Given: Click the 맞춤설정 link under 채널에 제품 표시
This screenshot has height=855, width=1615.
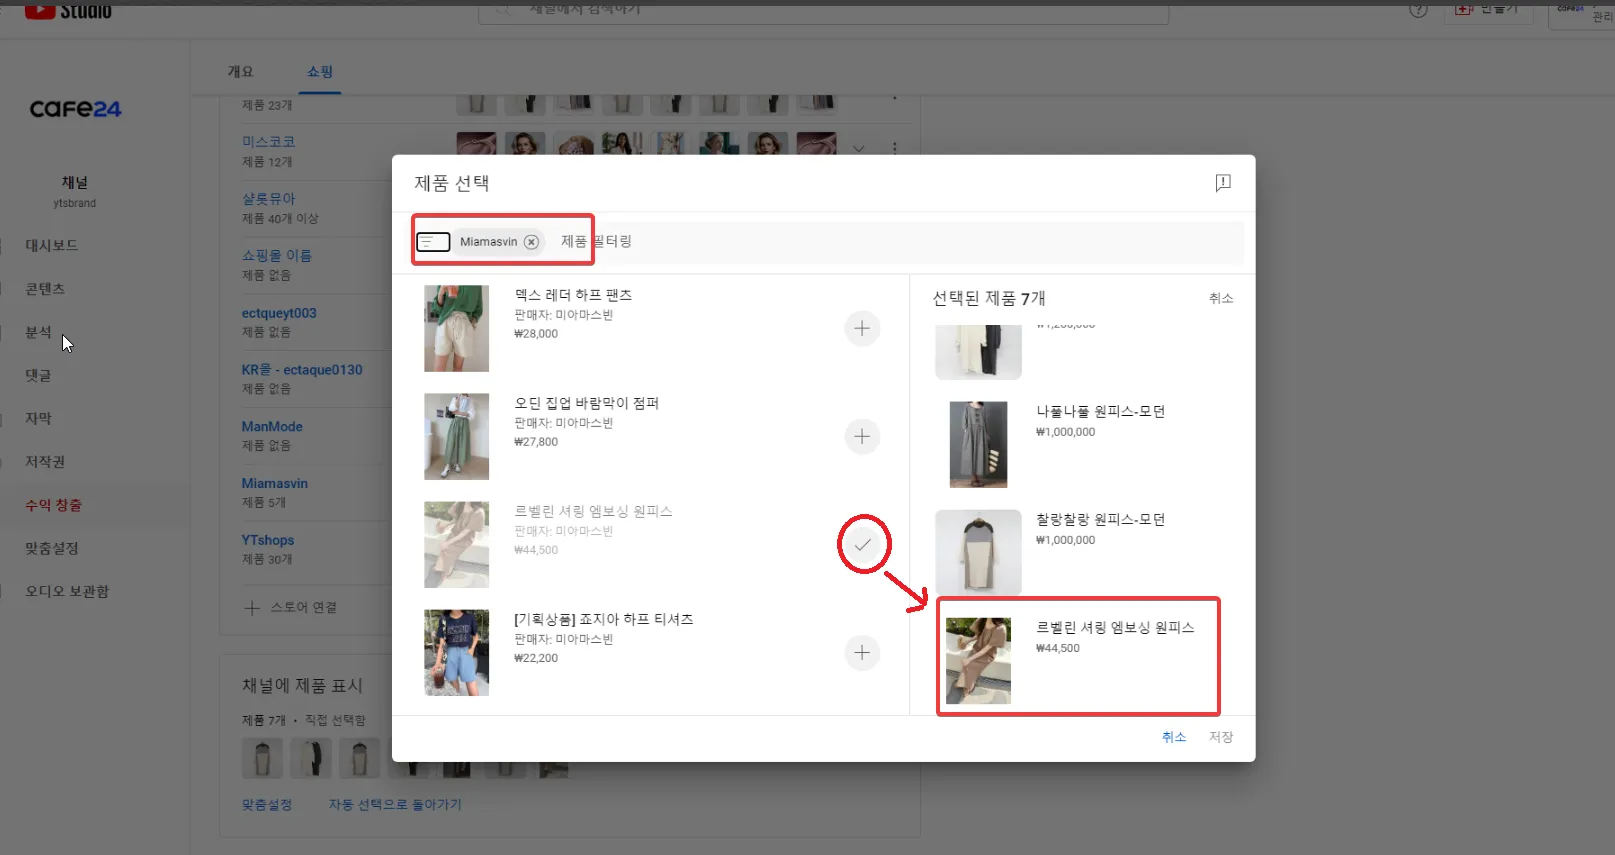Looking at the screenshot, I should 267,804.
